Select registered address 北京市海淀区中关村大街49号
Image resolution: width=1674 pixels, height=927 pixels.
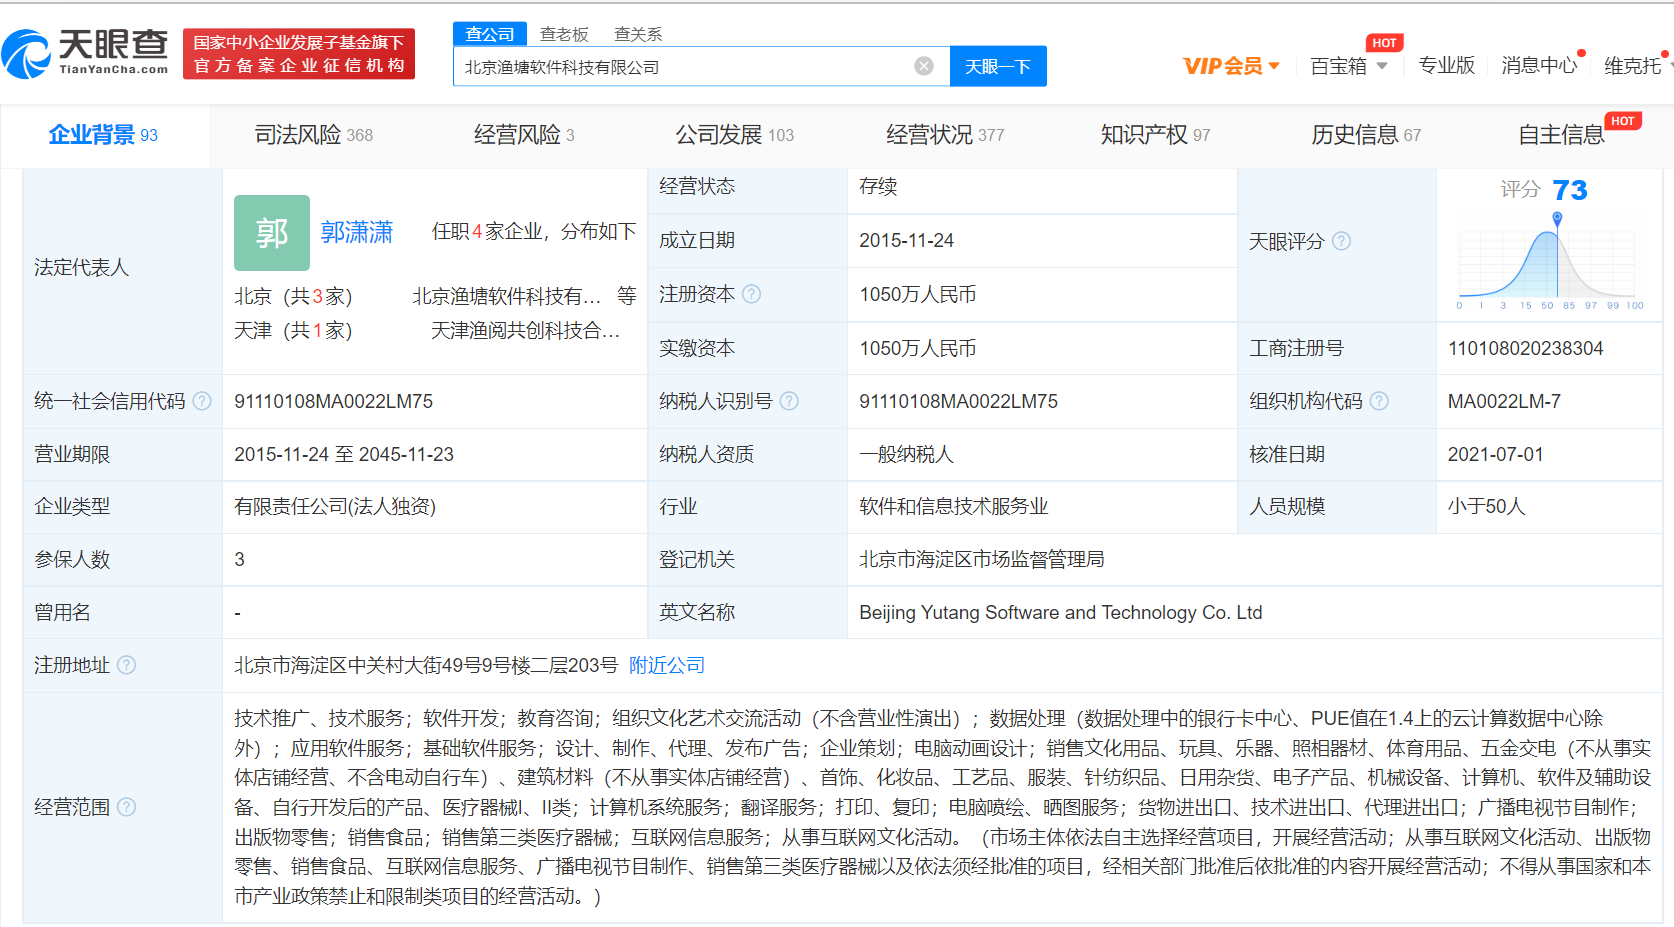tap(426, 665)
